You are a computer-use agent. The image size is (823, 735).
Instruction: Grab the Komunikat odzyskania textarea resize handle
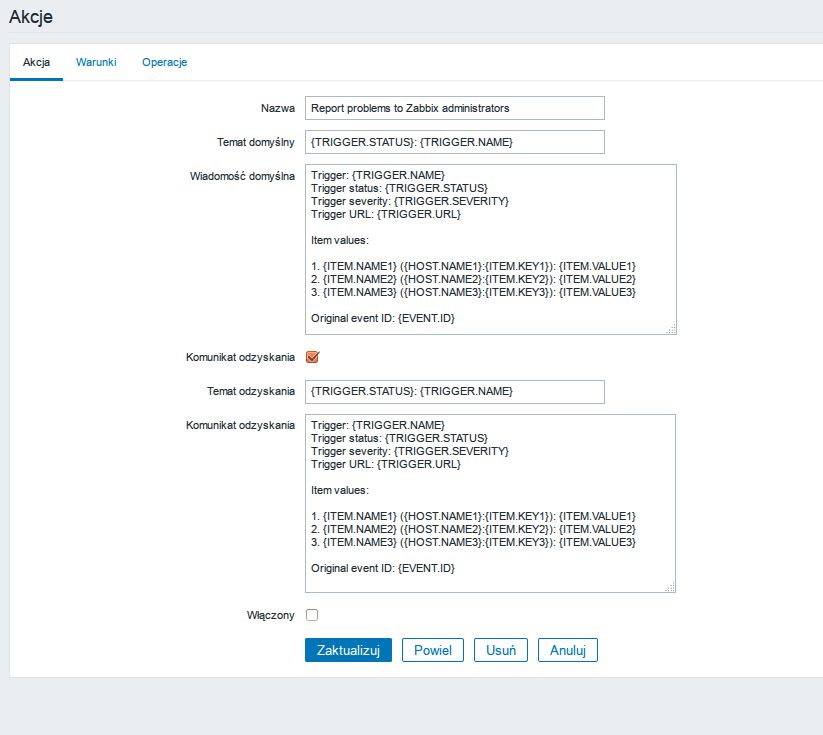coord(671,587)
